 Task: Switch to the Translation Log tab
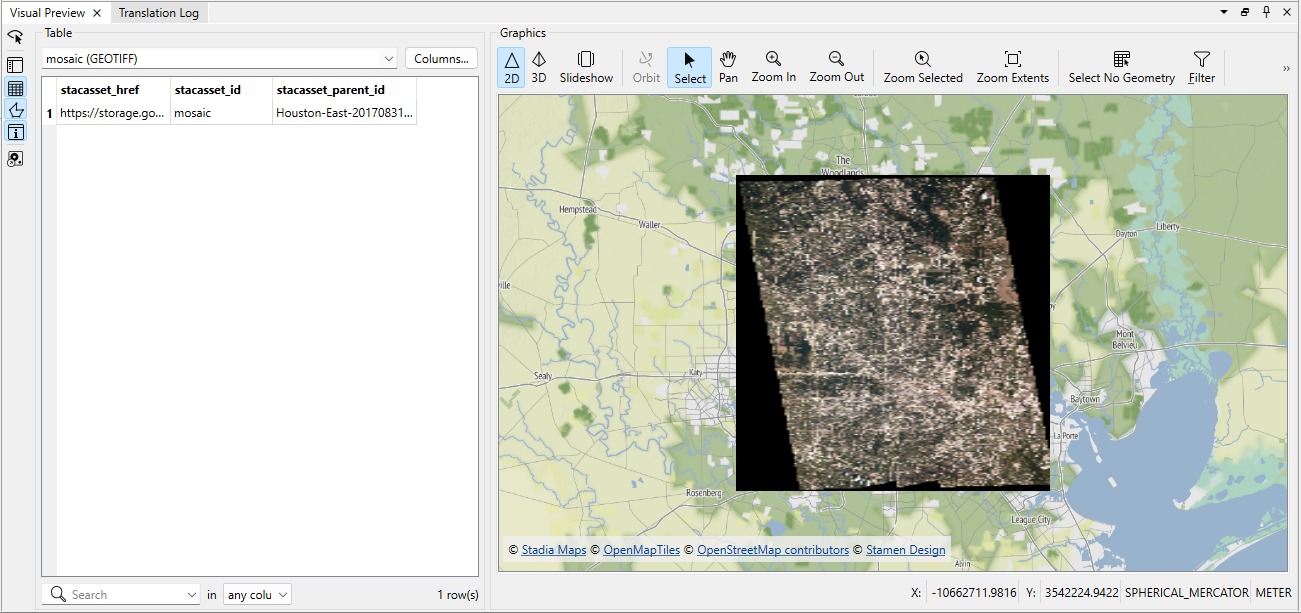[159, 13]
